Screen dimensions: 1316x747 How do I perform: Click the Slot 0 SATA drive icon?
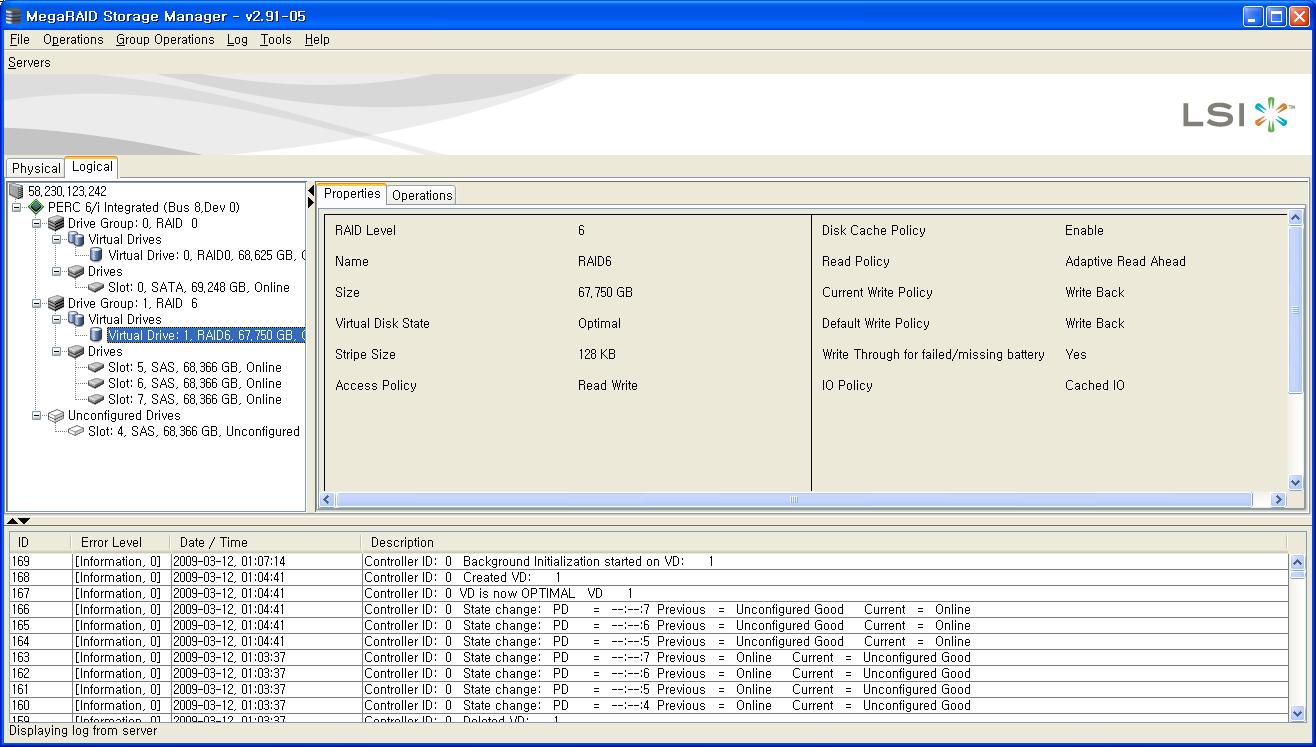(96, 287)
